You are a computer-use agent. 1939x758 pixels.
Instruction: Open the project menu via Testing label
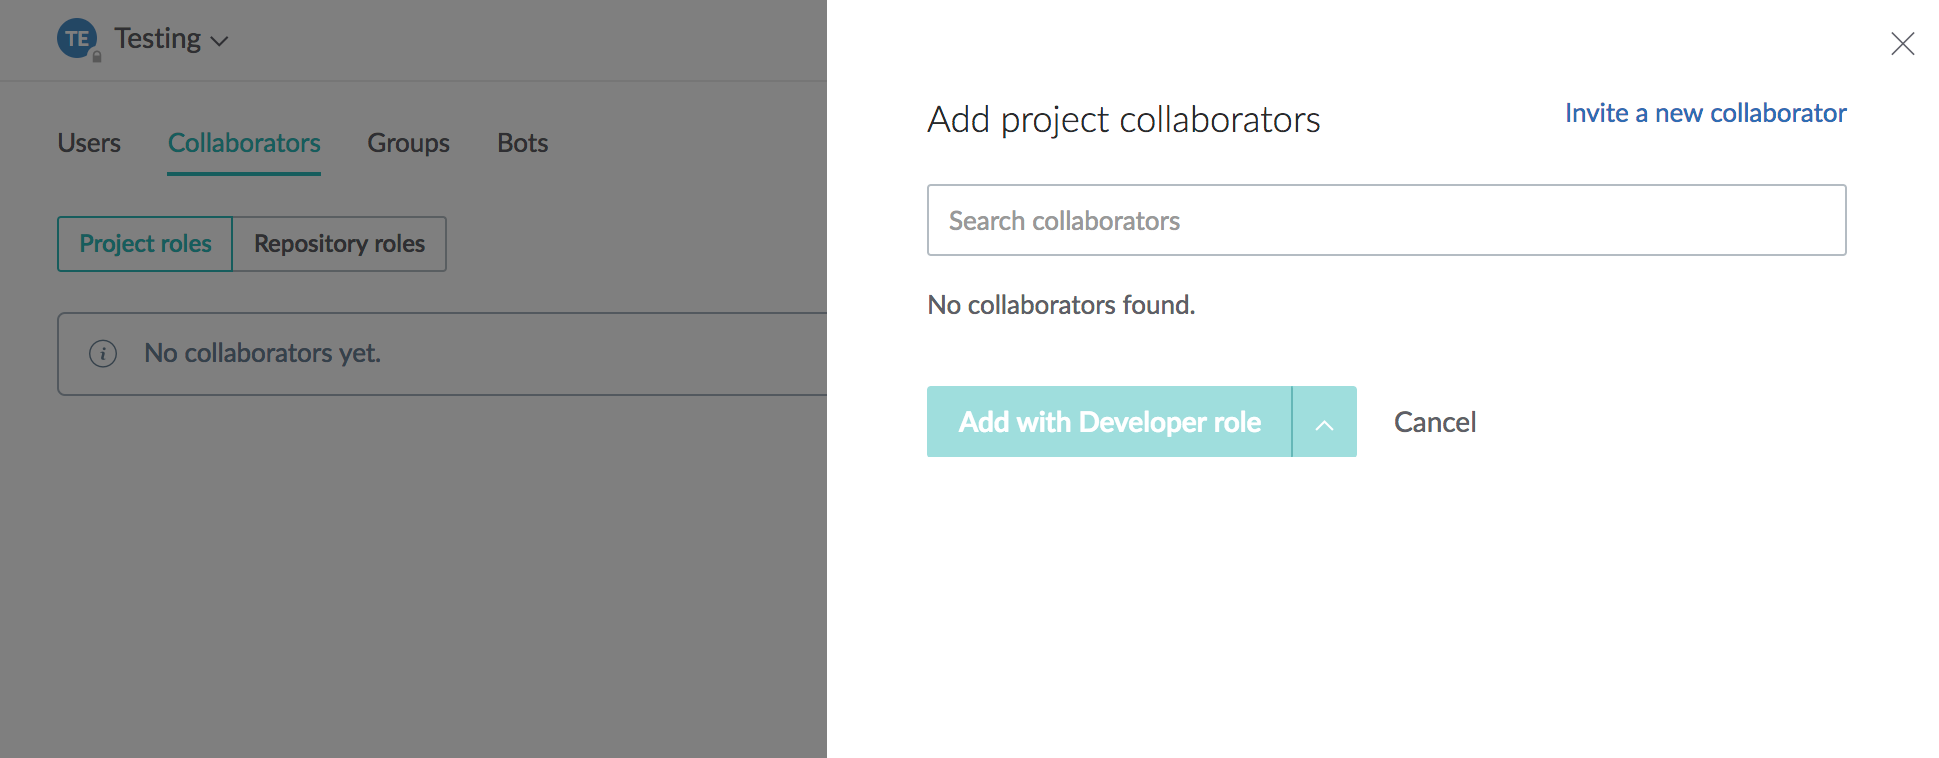(x=156, y=38)
